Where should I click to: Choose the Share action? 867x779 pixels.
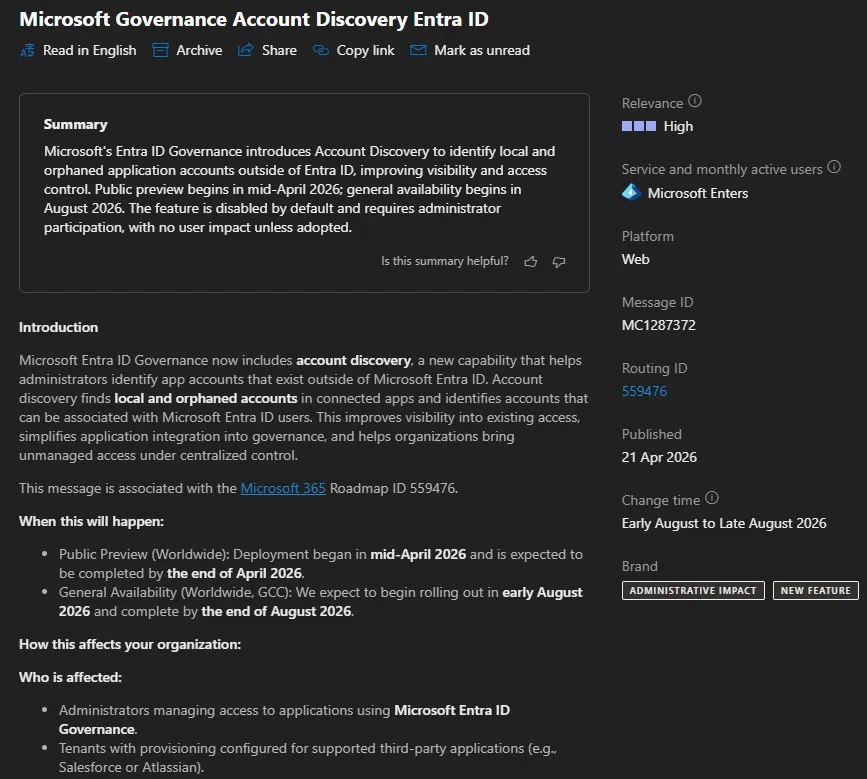point(267,50)
